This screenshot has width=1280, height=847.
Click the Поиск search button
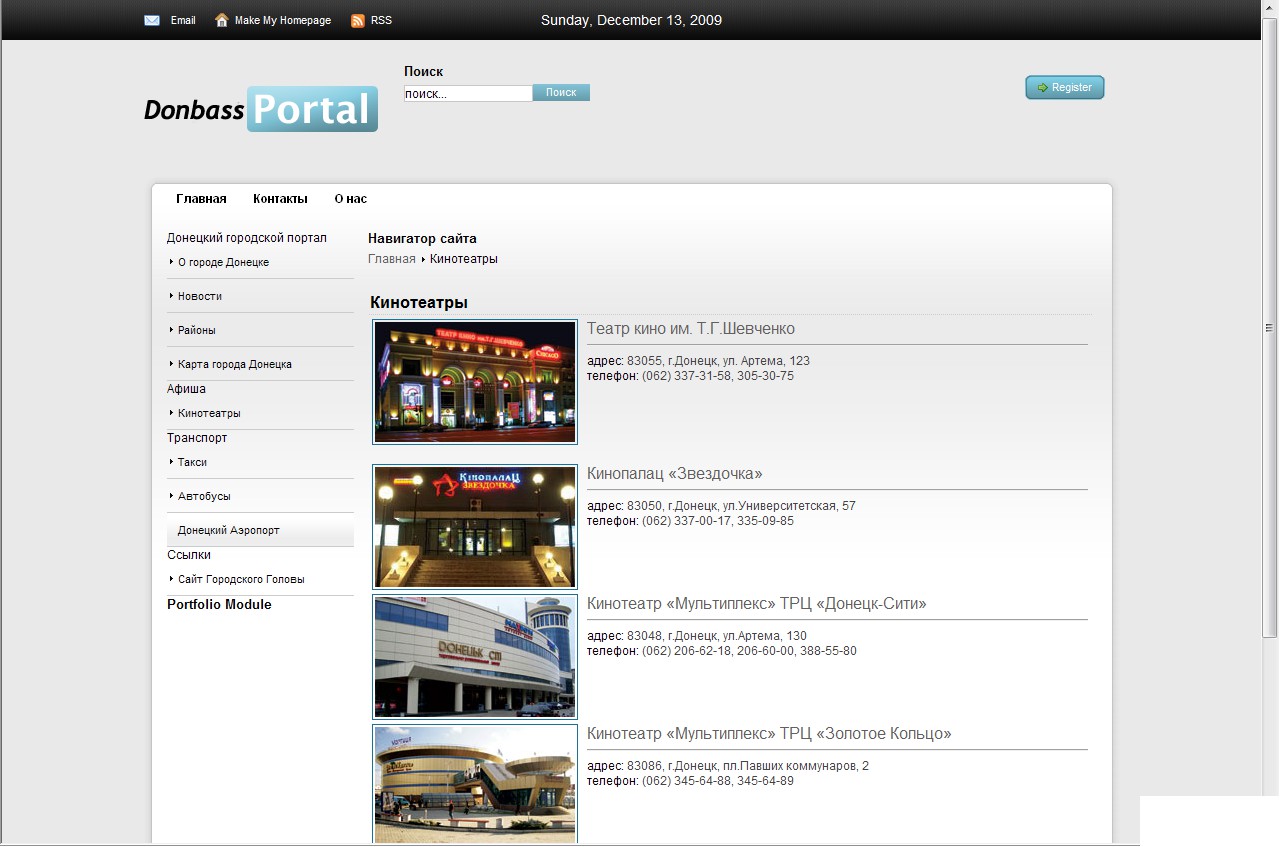click(561, 92)
